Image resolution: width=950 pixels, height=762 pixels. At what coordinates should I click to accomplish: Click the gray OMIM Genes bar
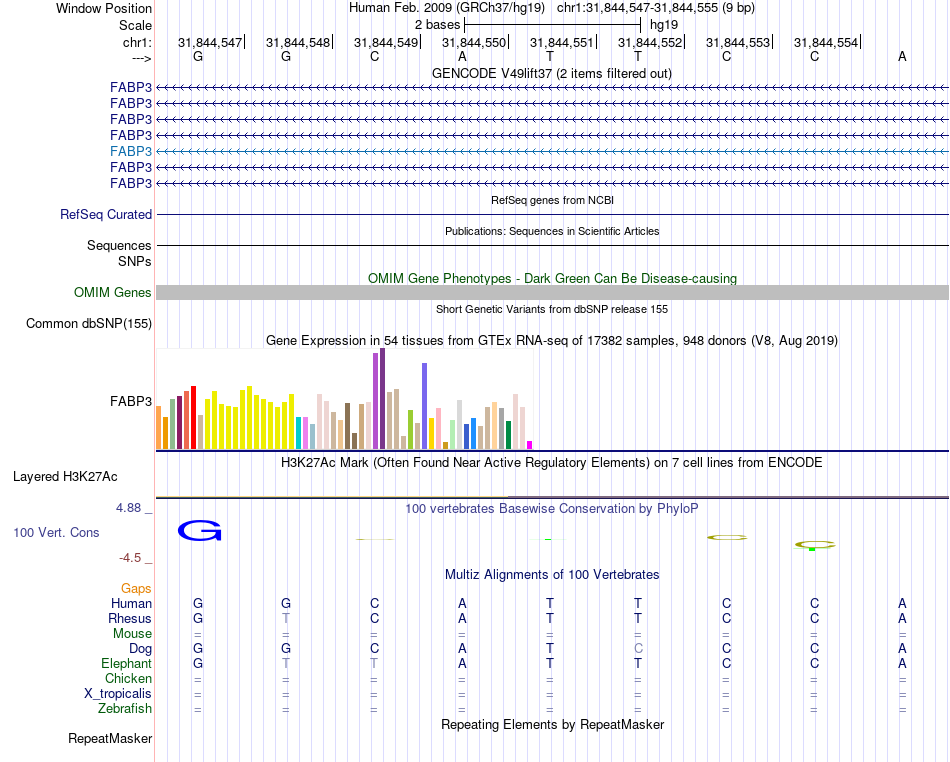552,293
